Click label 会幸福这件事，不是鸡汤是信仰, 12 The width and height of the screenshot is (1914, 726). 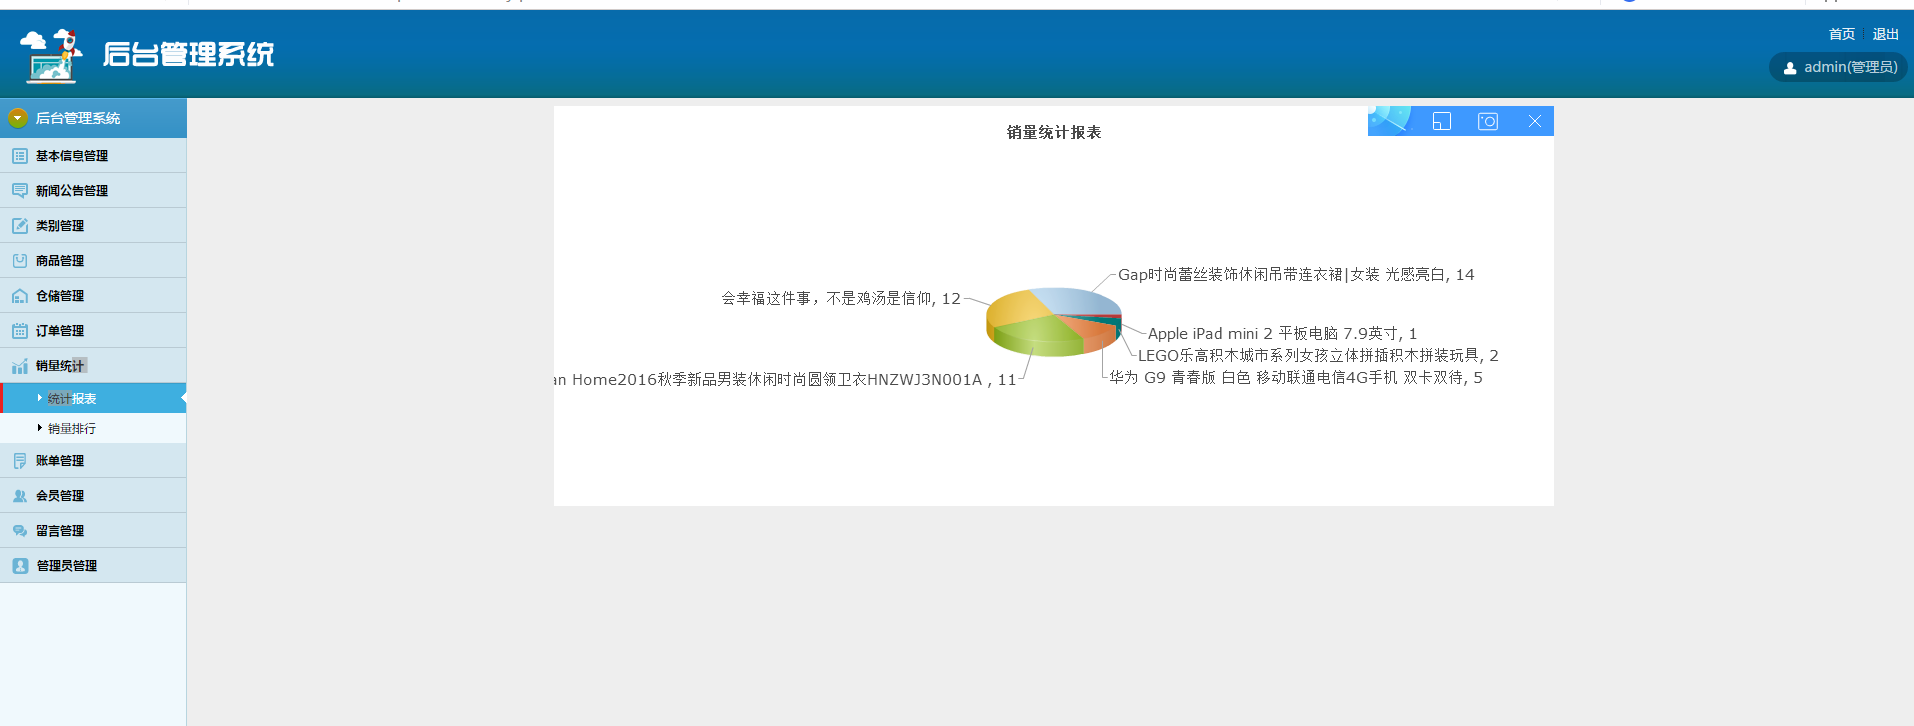click(841, 298)
